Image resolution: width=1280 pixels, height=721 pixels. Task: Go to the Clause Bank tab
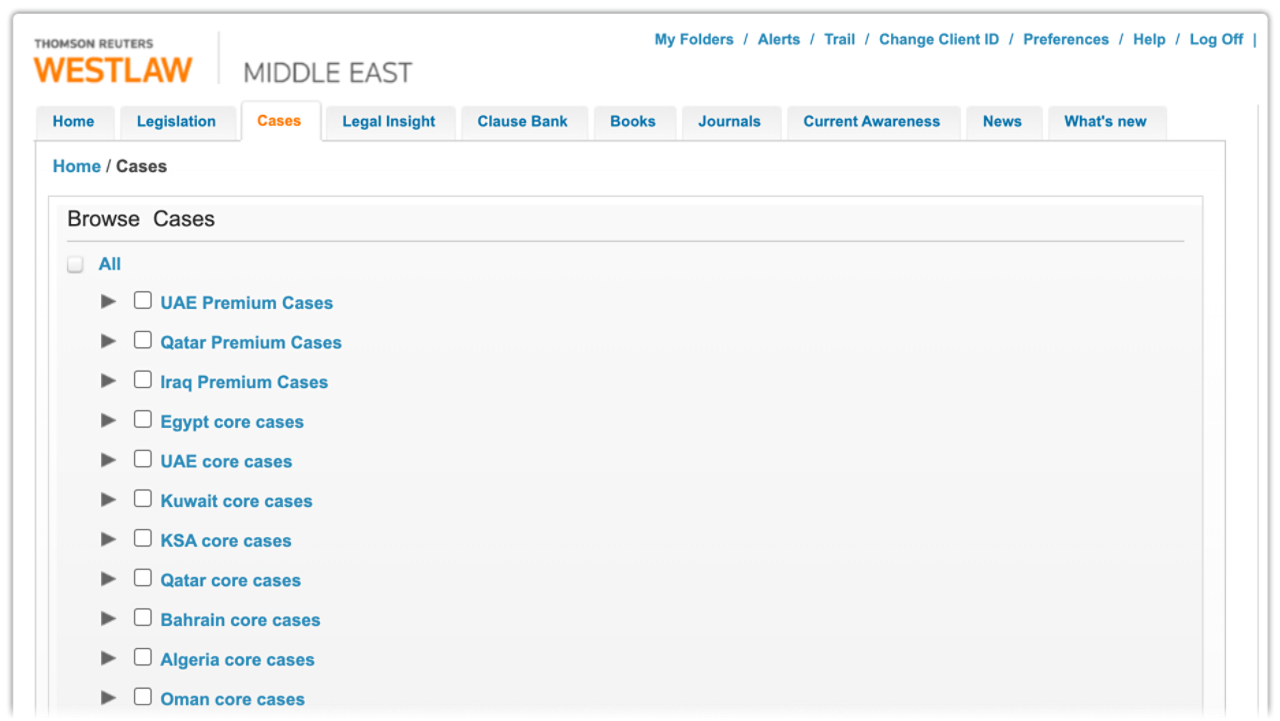pyautogui.click(x=522, y=122)
